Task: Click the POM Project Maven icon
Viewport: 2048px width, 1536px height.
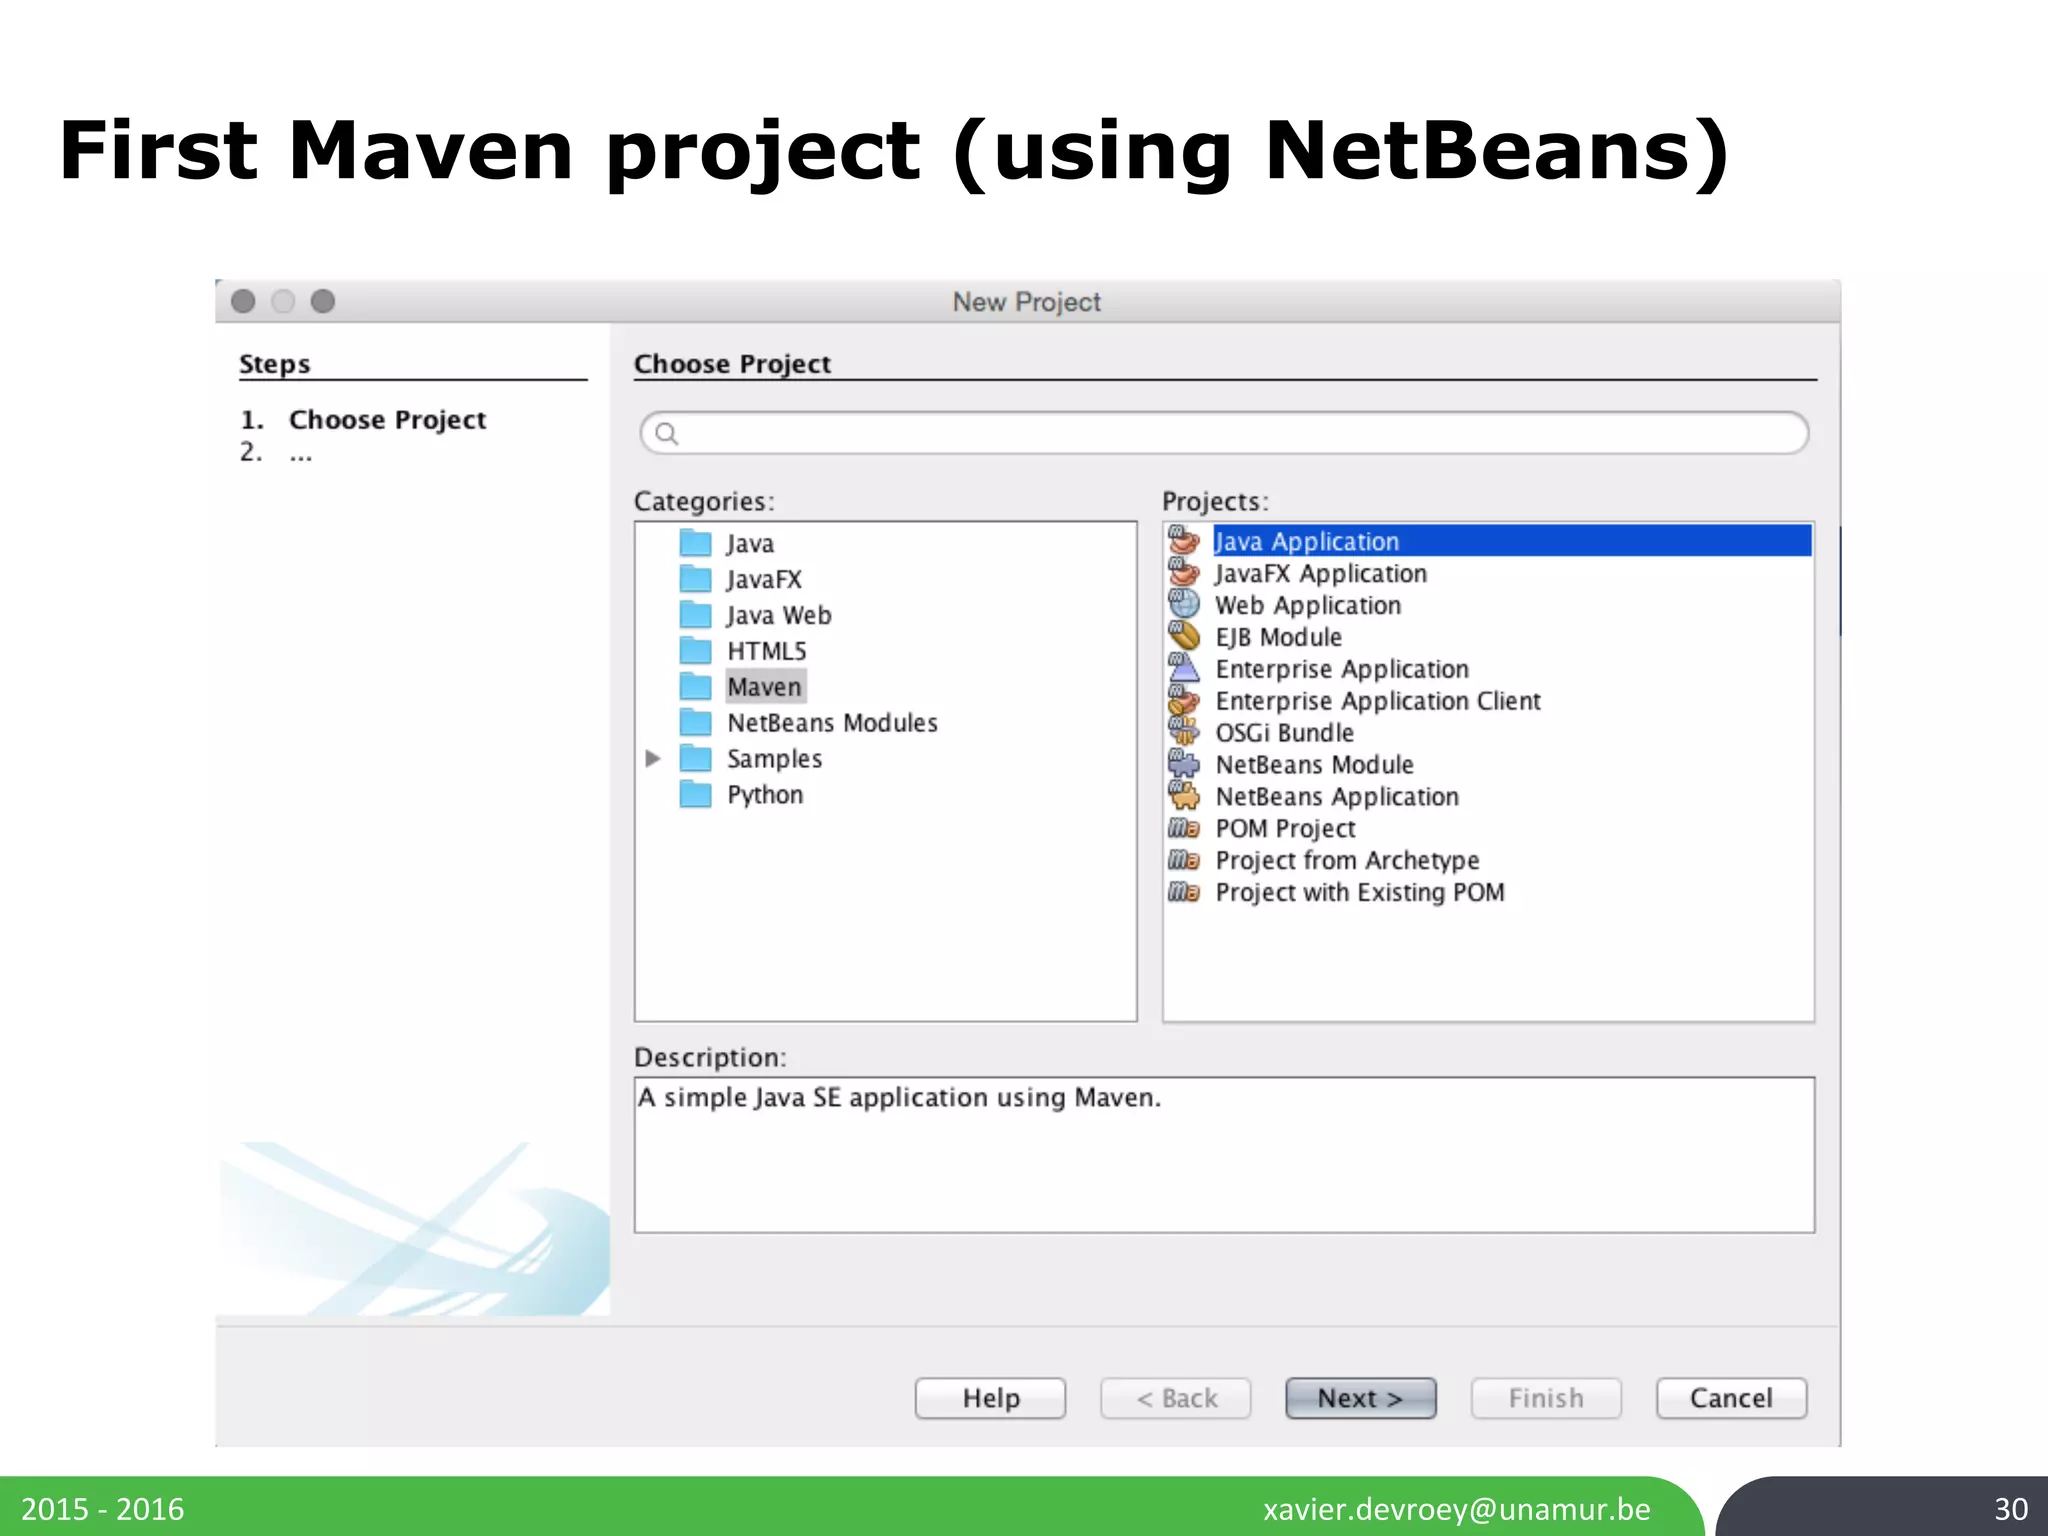Action: [x=1184, y=829]
